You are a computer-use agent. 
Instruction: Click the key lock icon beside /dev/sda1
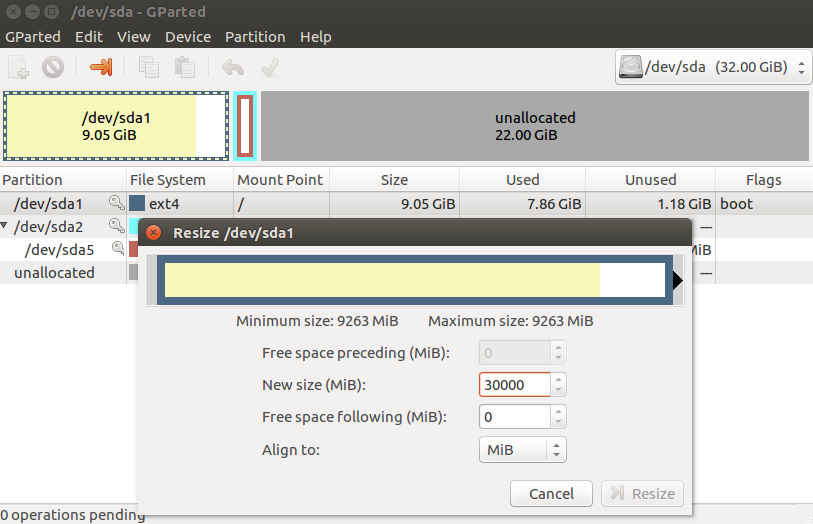[x=117, y=203]
